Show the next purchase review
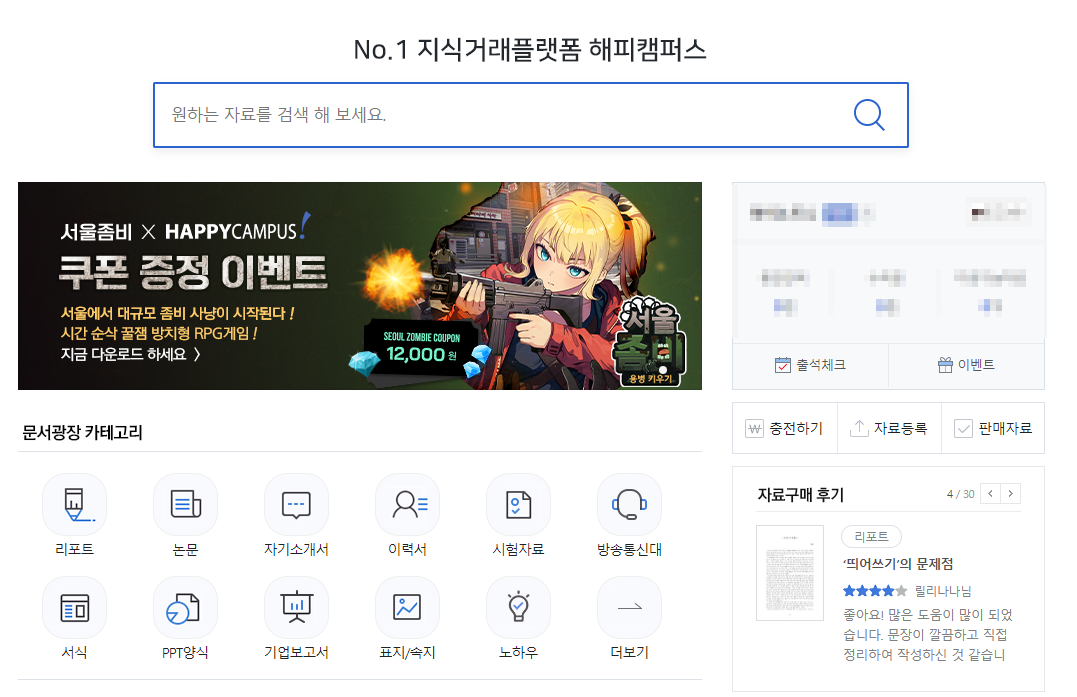Screen dimensions: 1077x697 (x=1012, y=493)
